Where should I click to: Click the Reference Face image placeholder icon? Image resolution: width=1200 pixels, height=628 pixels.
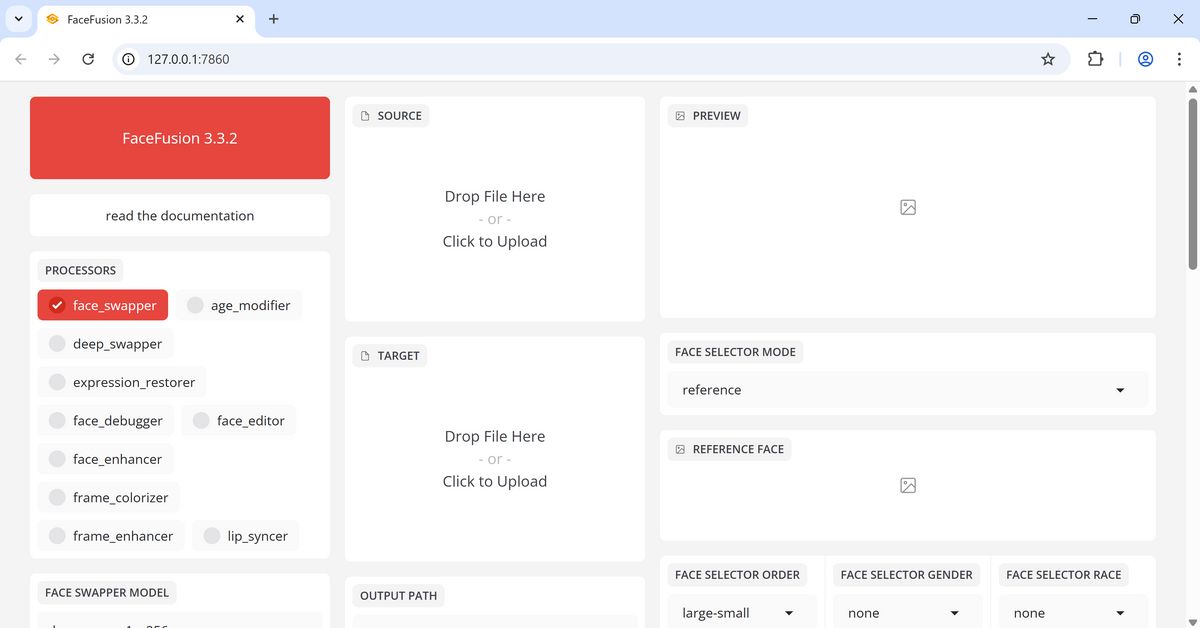(x=907, y=485)
